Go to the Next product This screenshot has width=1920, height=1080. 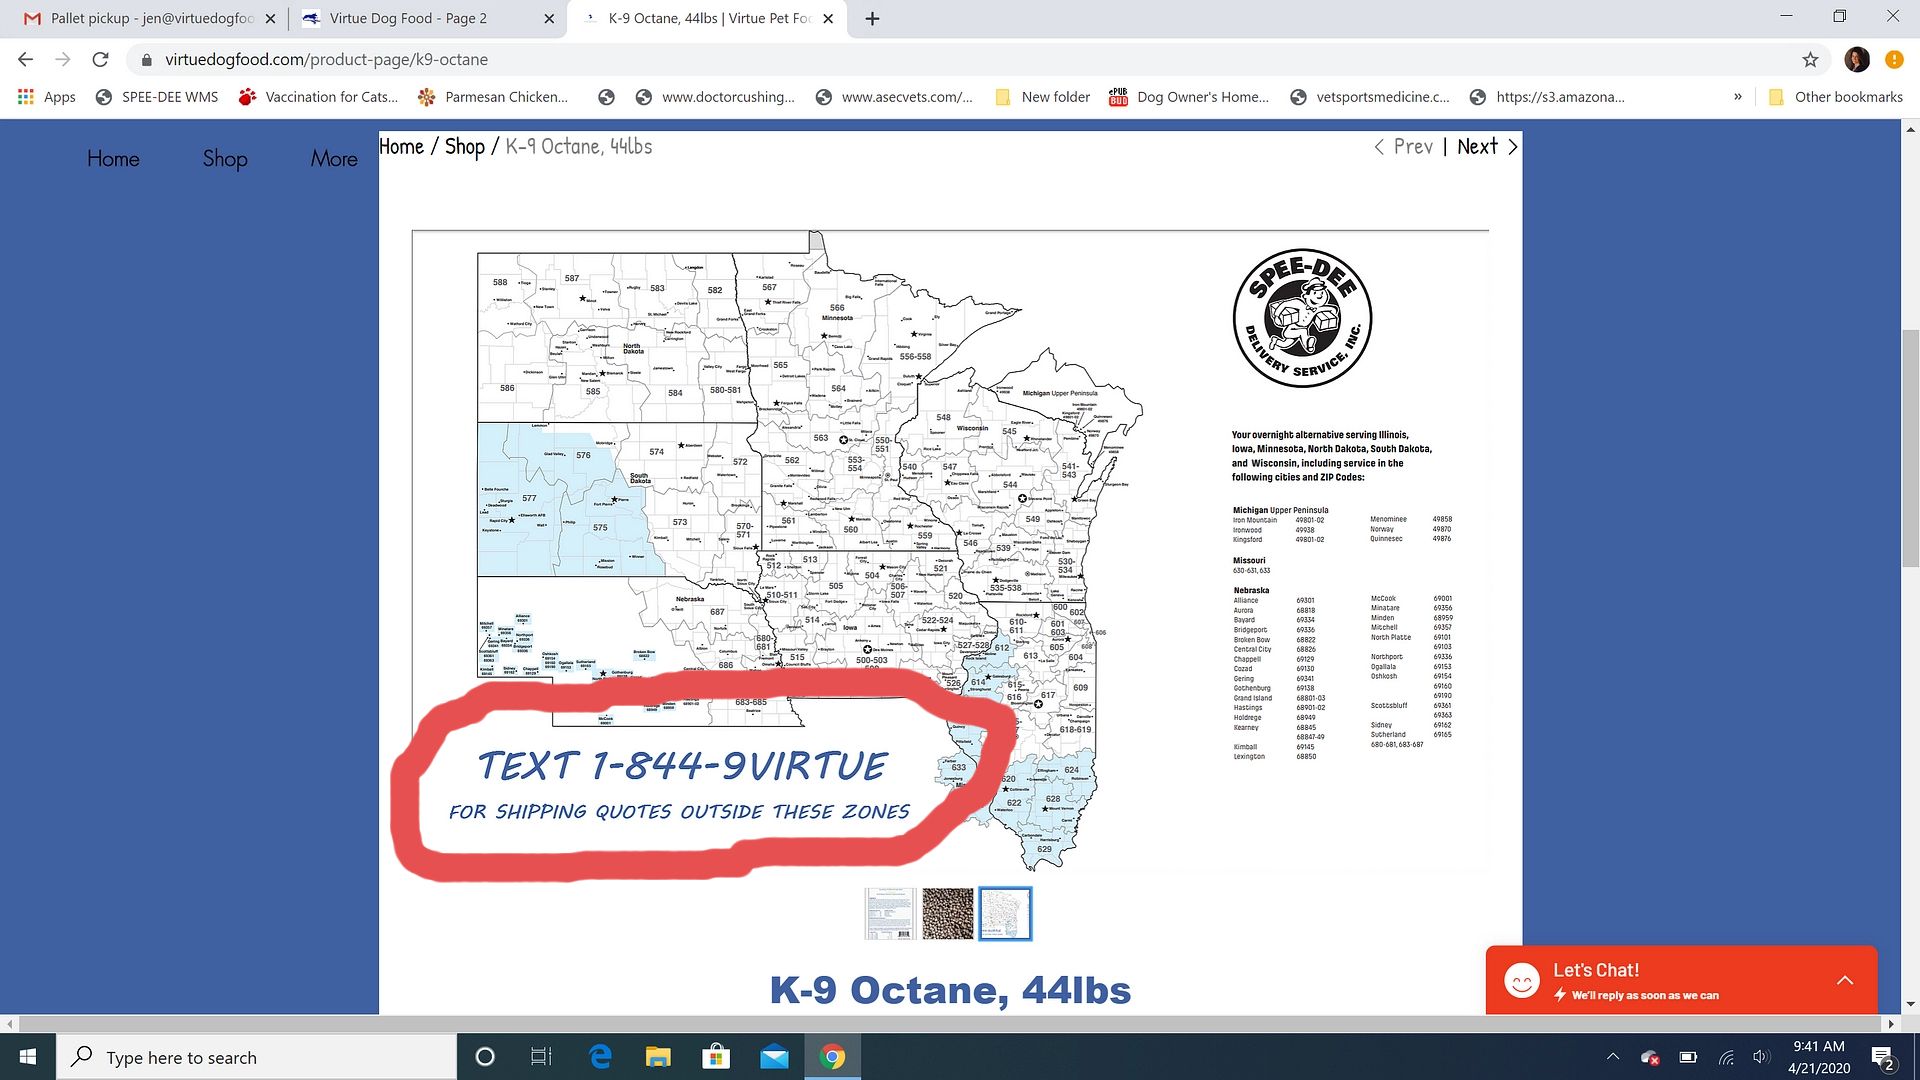coord(1487,147)
